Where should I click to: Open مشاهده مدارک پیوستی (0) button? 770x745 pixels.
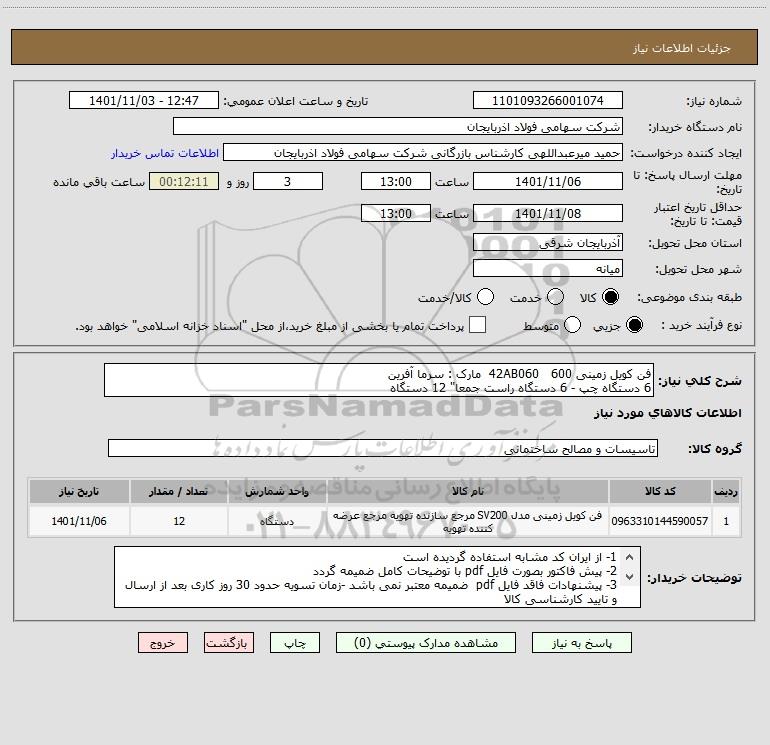tap(426, 643)
